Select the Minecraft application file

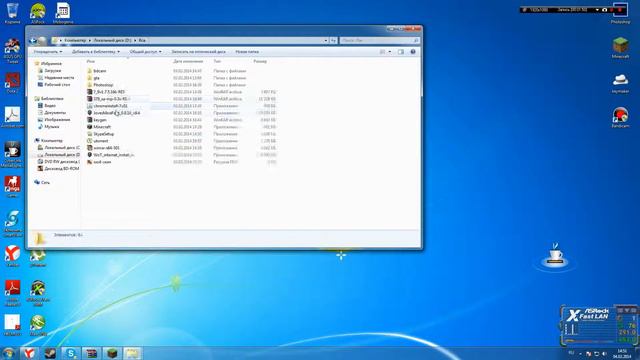pyautogui.click(x=102, y=127)
